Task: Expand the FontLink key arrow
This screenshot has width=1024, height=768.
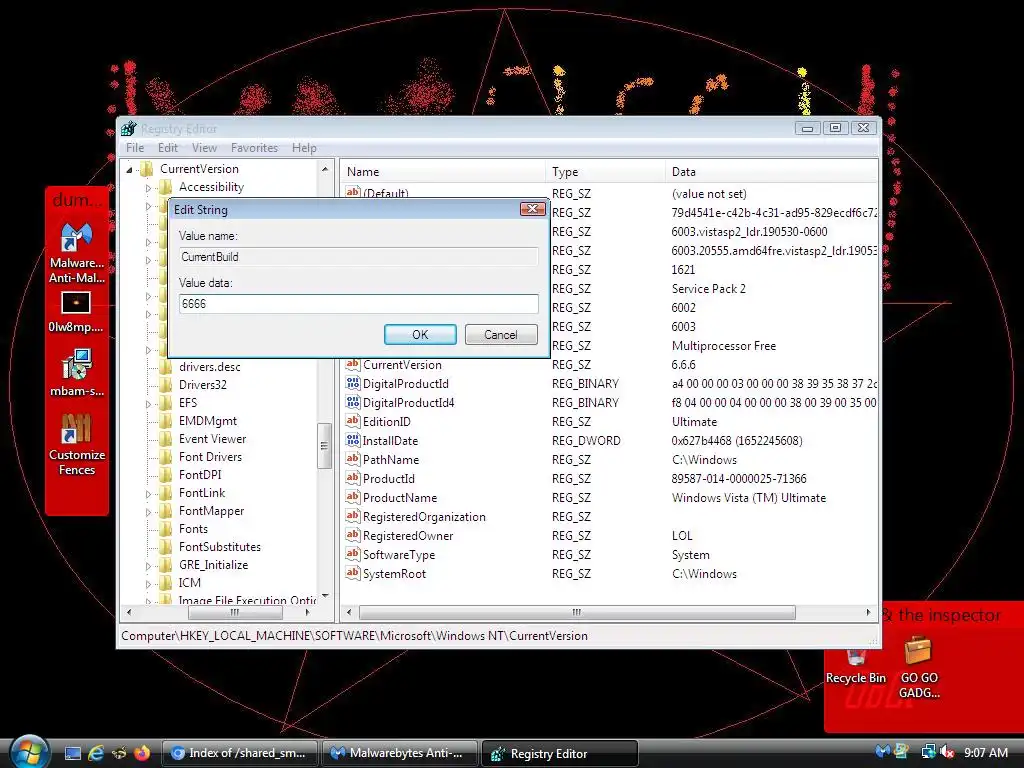Action: pyautogui.click(x=148, y=494)
